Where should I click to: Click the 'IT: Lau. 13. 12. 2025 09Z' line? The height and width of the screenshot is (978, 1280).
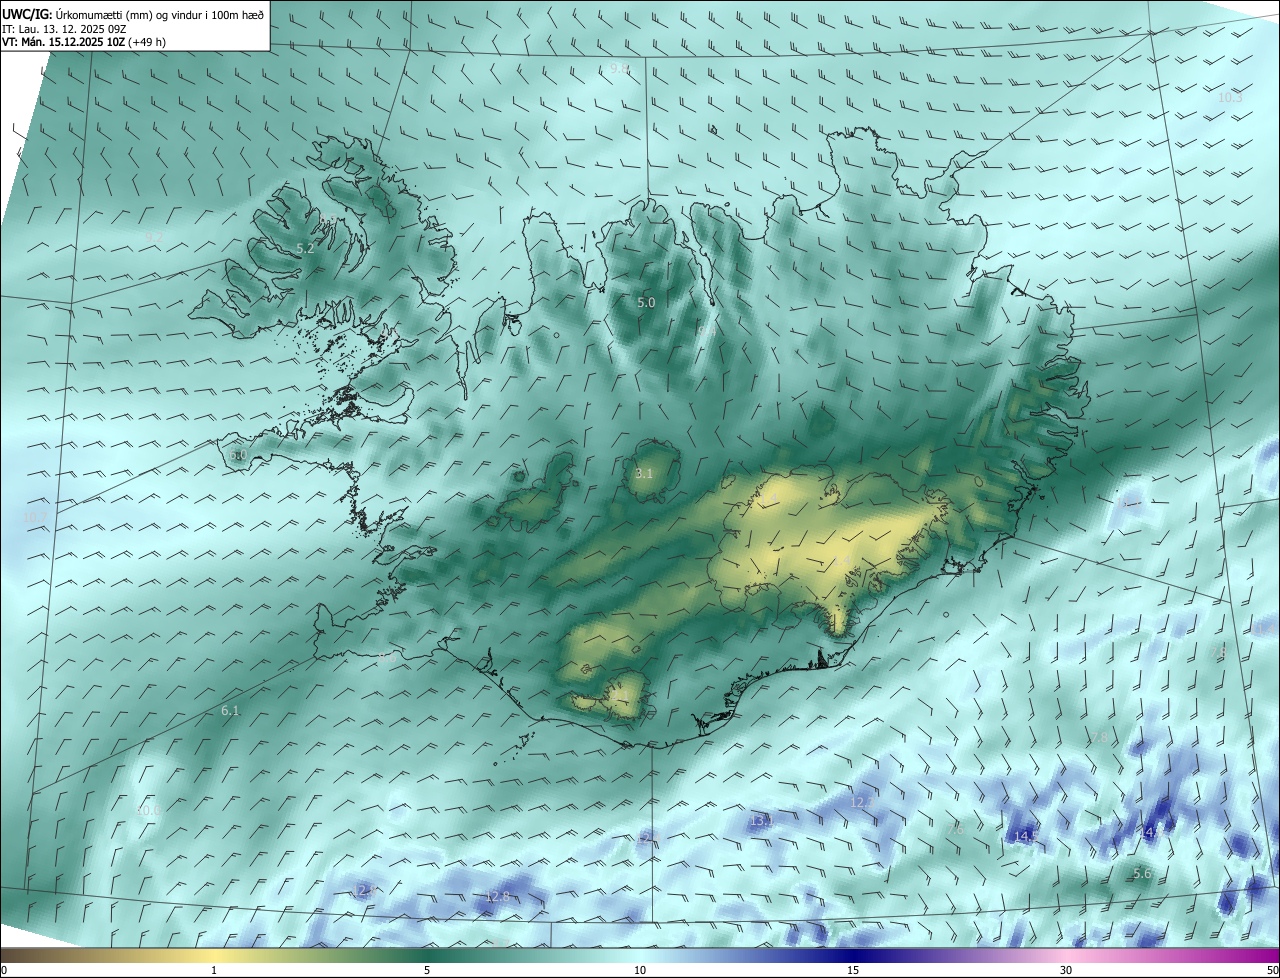pos(63,29)
